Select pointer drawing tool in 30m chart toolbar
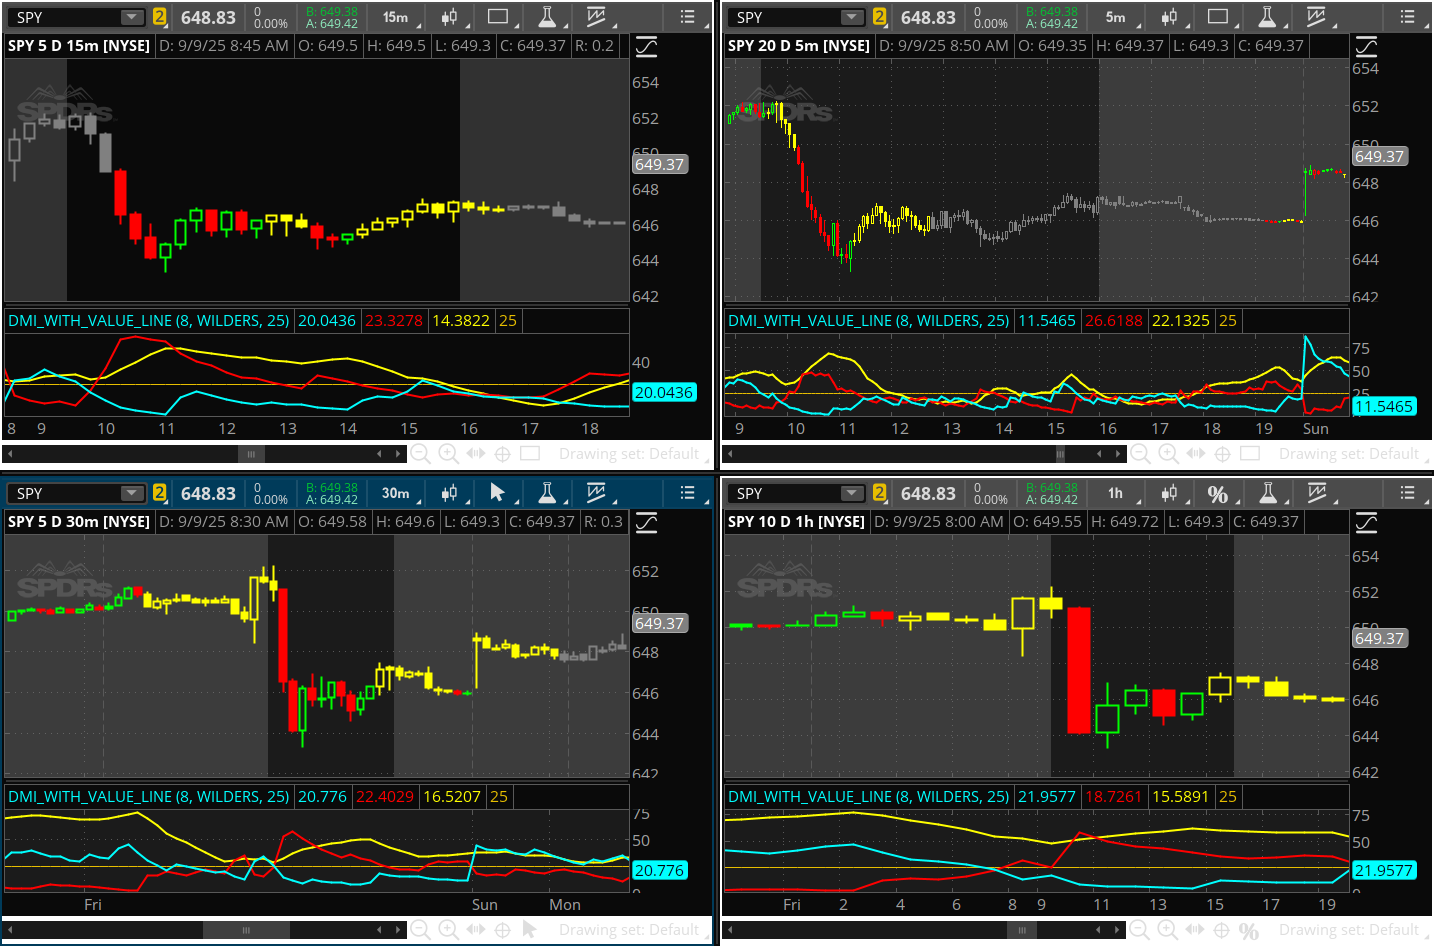The image size is (1434, 946). click(497, 492)
